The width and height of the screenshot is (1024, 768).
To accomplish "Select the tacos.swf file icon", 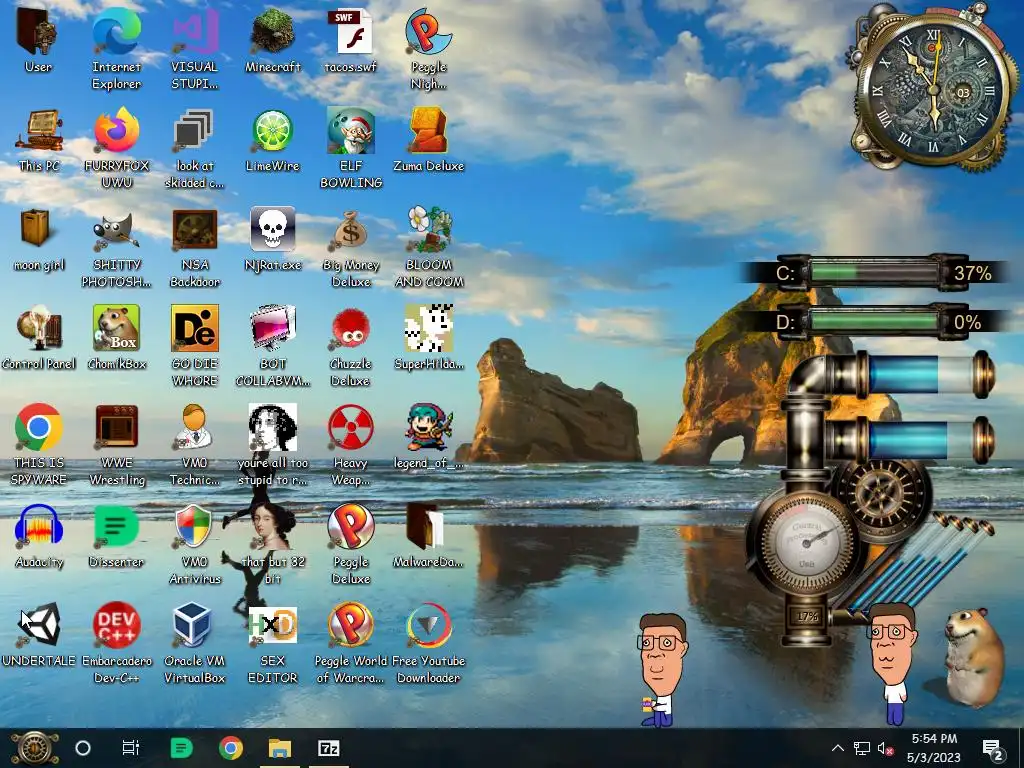I will click(351, 33).
